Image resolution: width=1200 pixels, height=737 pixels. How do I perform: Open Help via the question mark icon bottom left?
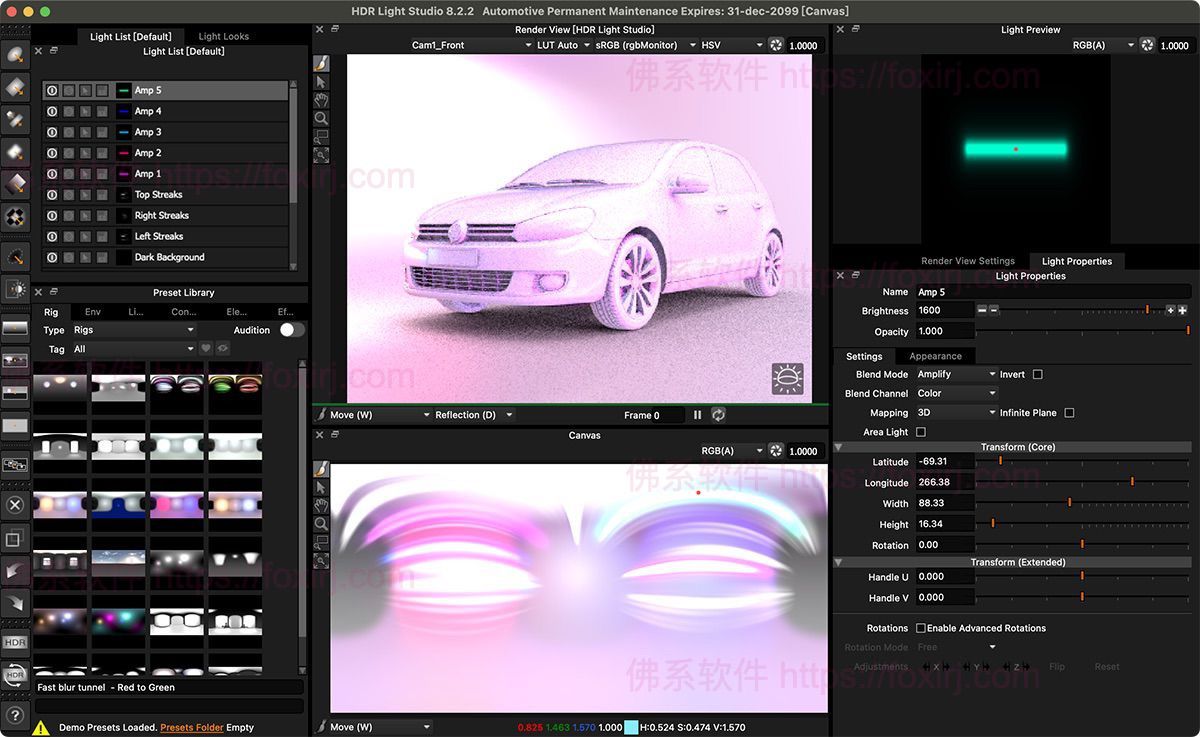[x=15, y=716]
